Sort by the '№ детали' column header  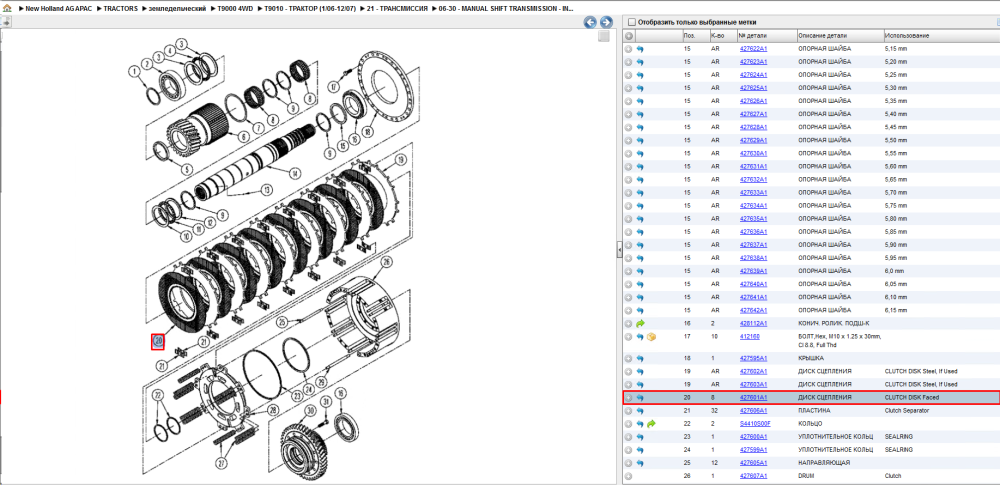point(767,36)
